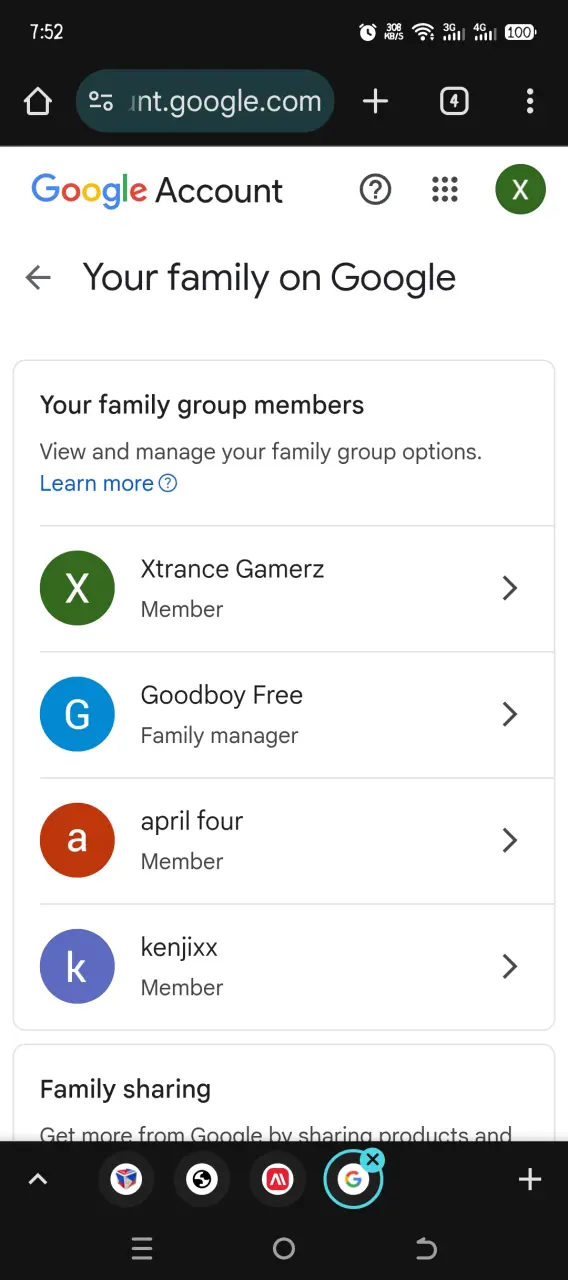Open the browser three-dot menu
Screen dimensions: 568x1280
530,101
